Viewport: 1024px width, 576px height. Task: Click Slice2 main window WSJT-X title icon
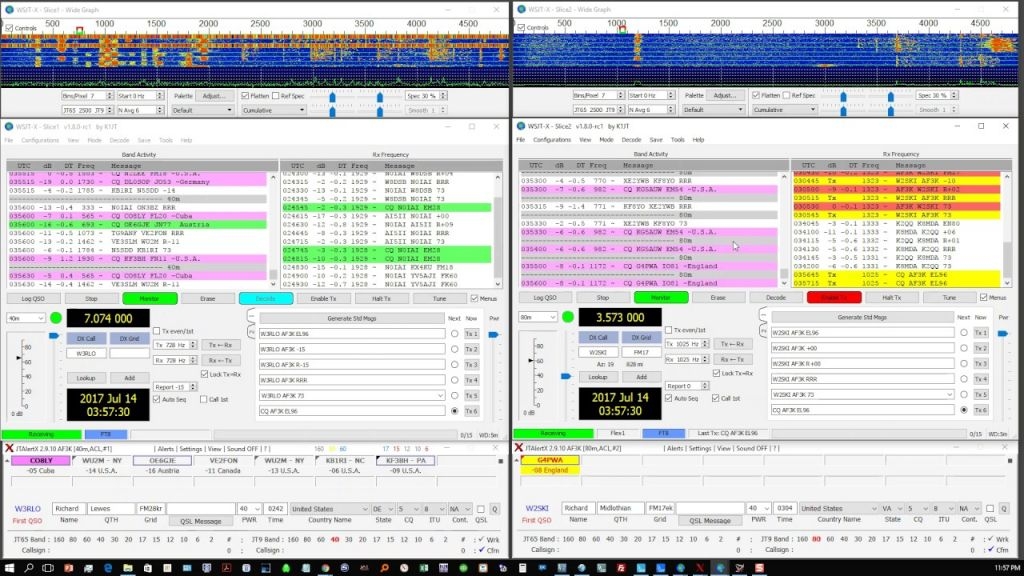[521, 126]
